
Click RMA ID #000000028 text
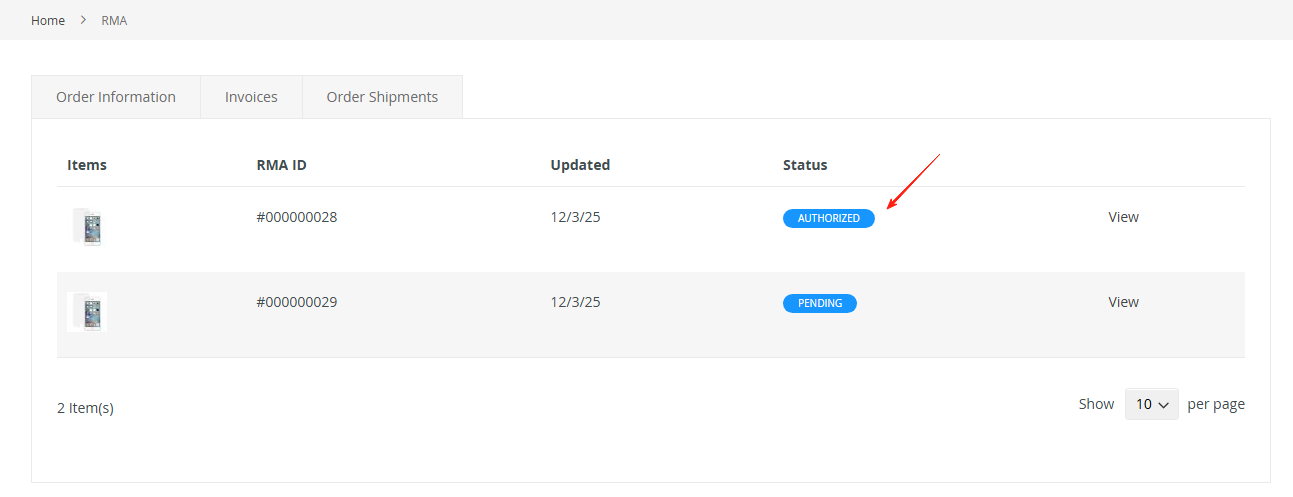(297, 217)
